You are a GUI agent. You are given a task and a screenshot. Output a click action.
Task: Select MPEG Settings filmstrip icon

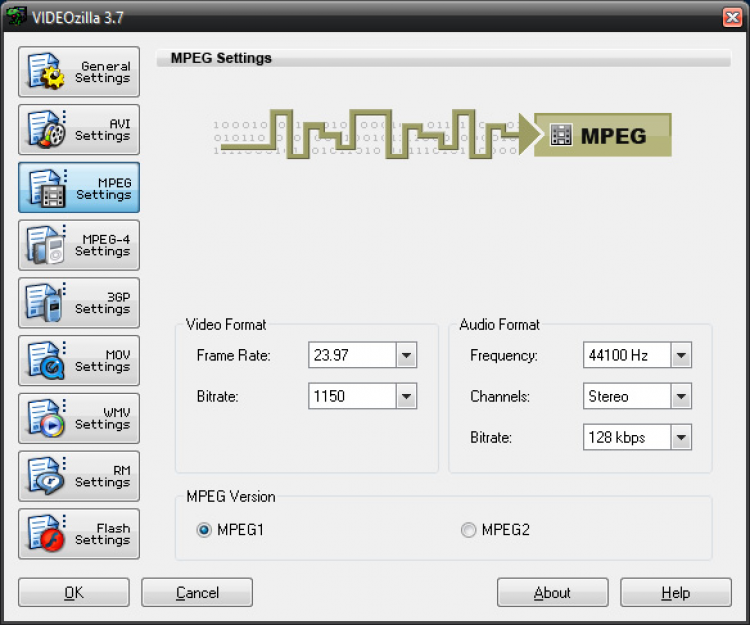(47, 188)
